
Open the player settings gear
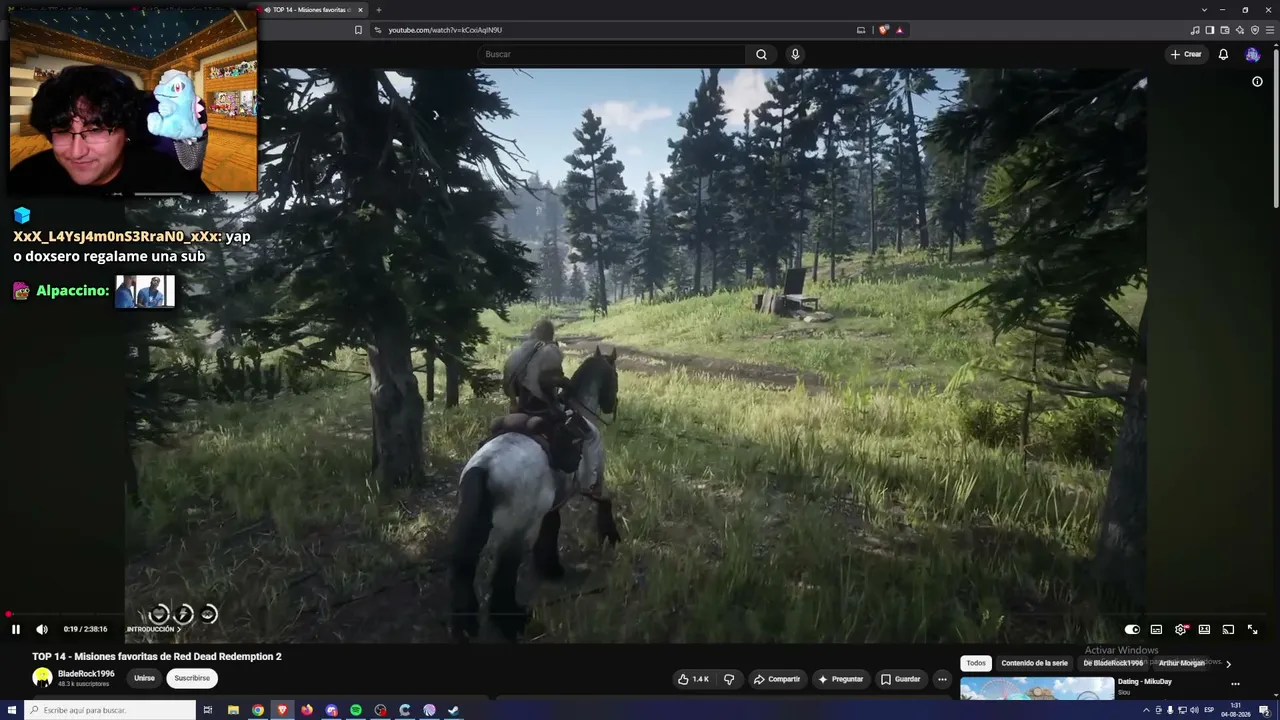click(x=1180, y=630)
